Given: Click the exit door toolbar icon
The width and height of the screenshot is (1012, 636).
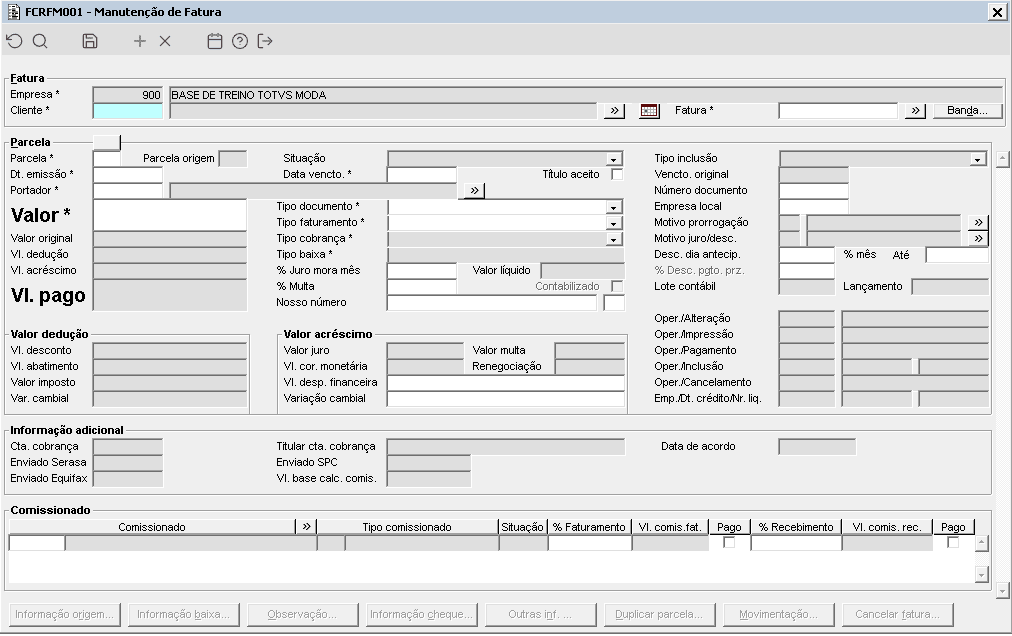Looking at the screenshot, I should [265, 41].
